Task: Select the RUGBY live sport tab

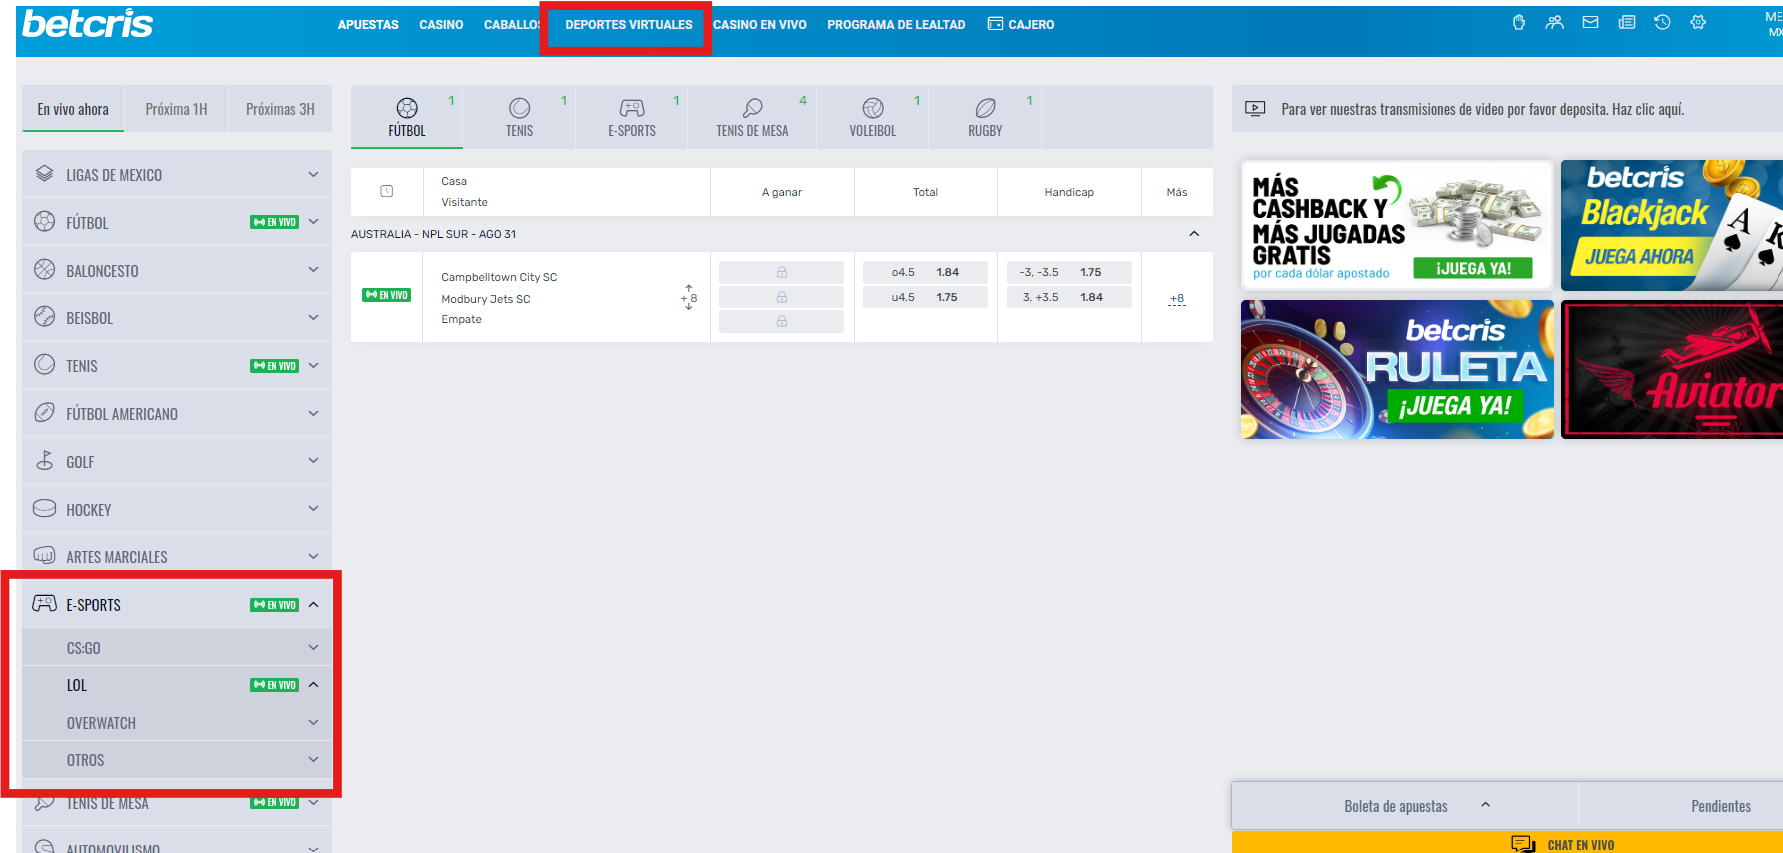Action: tap(985, 117)
